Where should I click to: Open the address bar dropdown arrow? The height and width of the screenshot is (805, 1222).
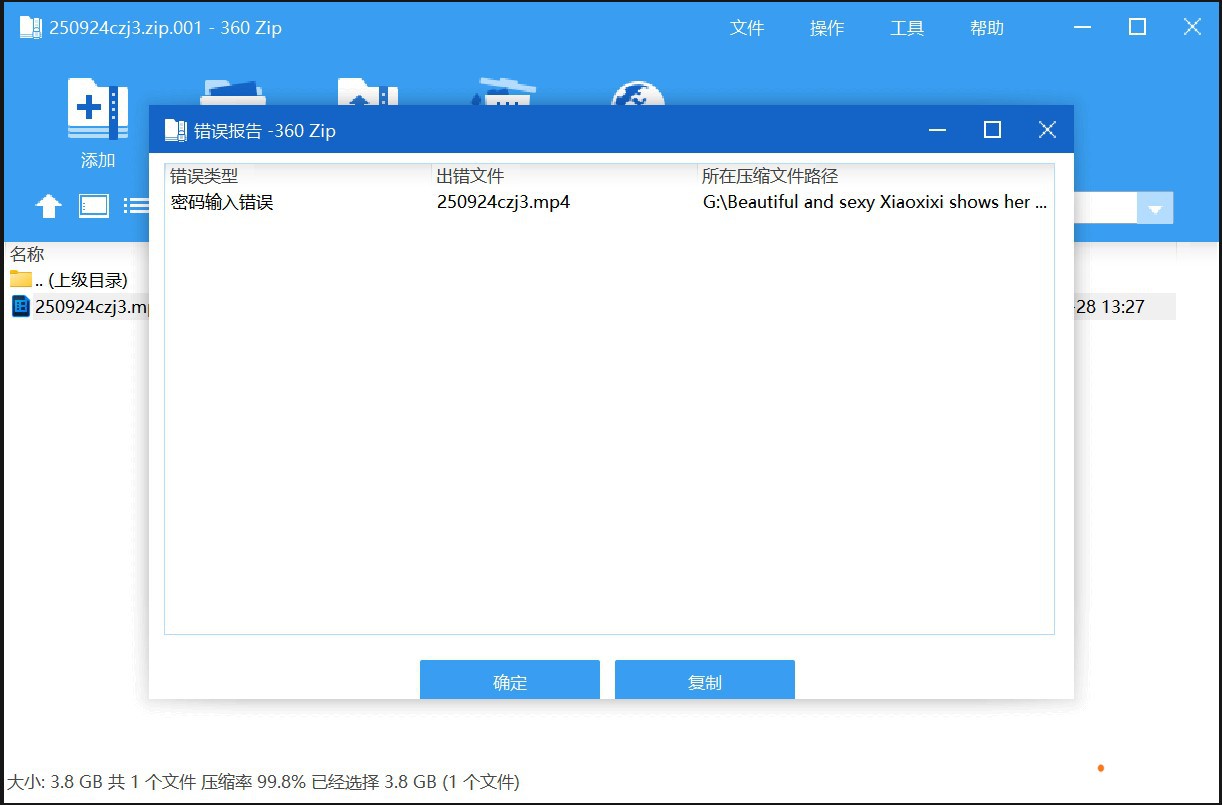[x=1155, y=208]
